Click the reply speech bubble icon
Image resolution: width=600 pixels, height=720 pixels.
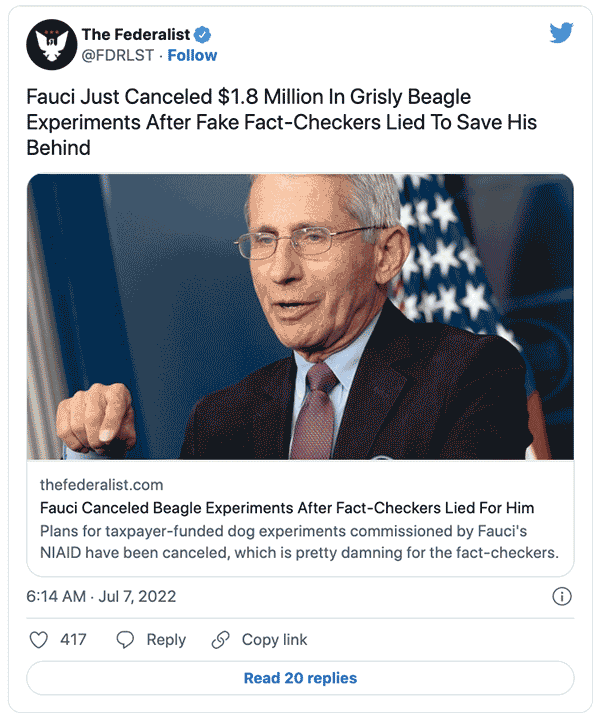[125, 640]
